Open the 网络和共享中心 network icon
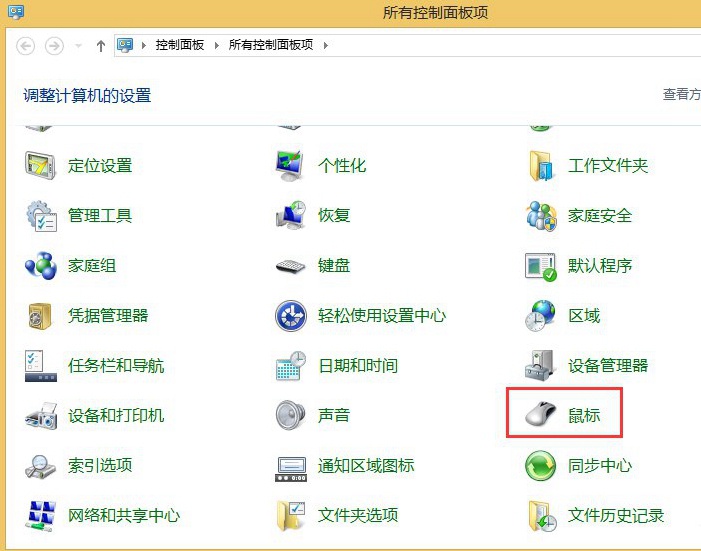701x551 pixels. pyautogui.click(x=41, y=516)
